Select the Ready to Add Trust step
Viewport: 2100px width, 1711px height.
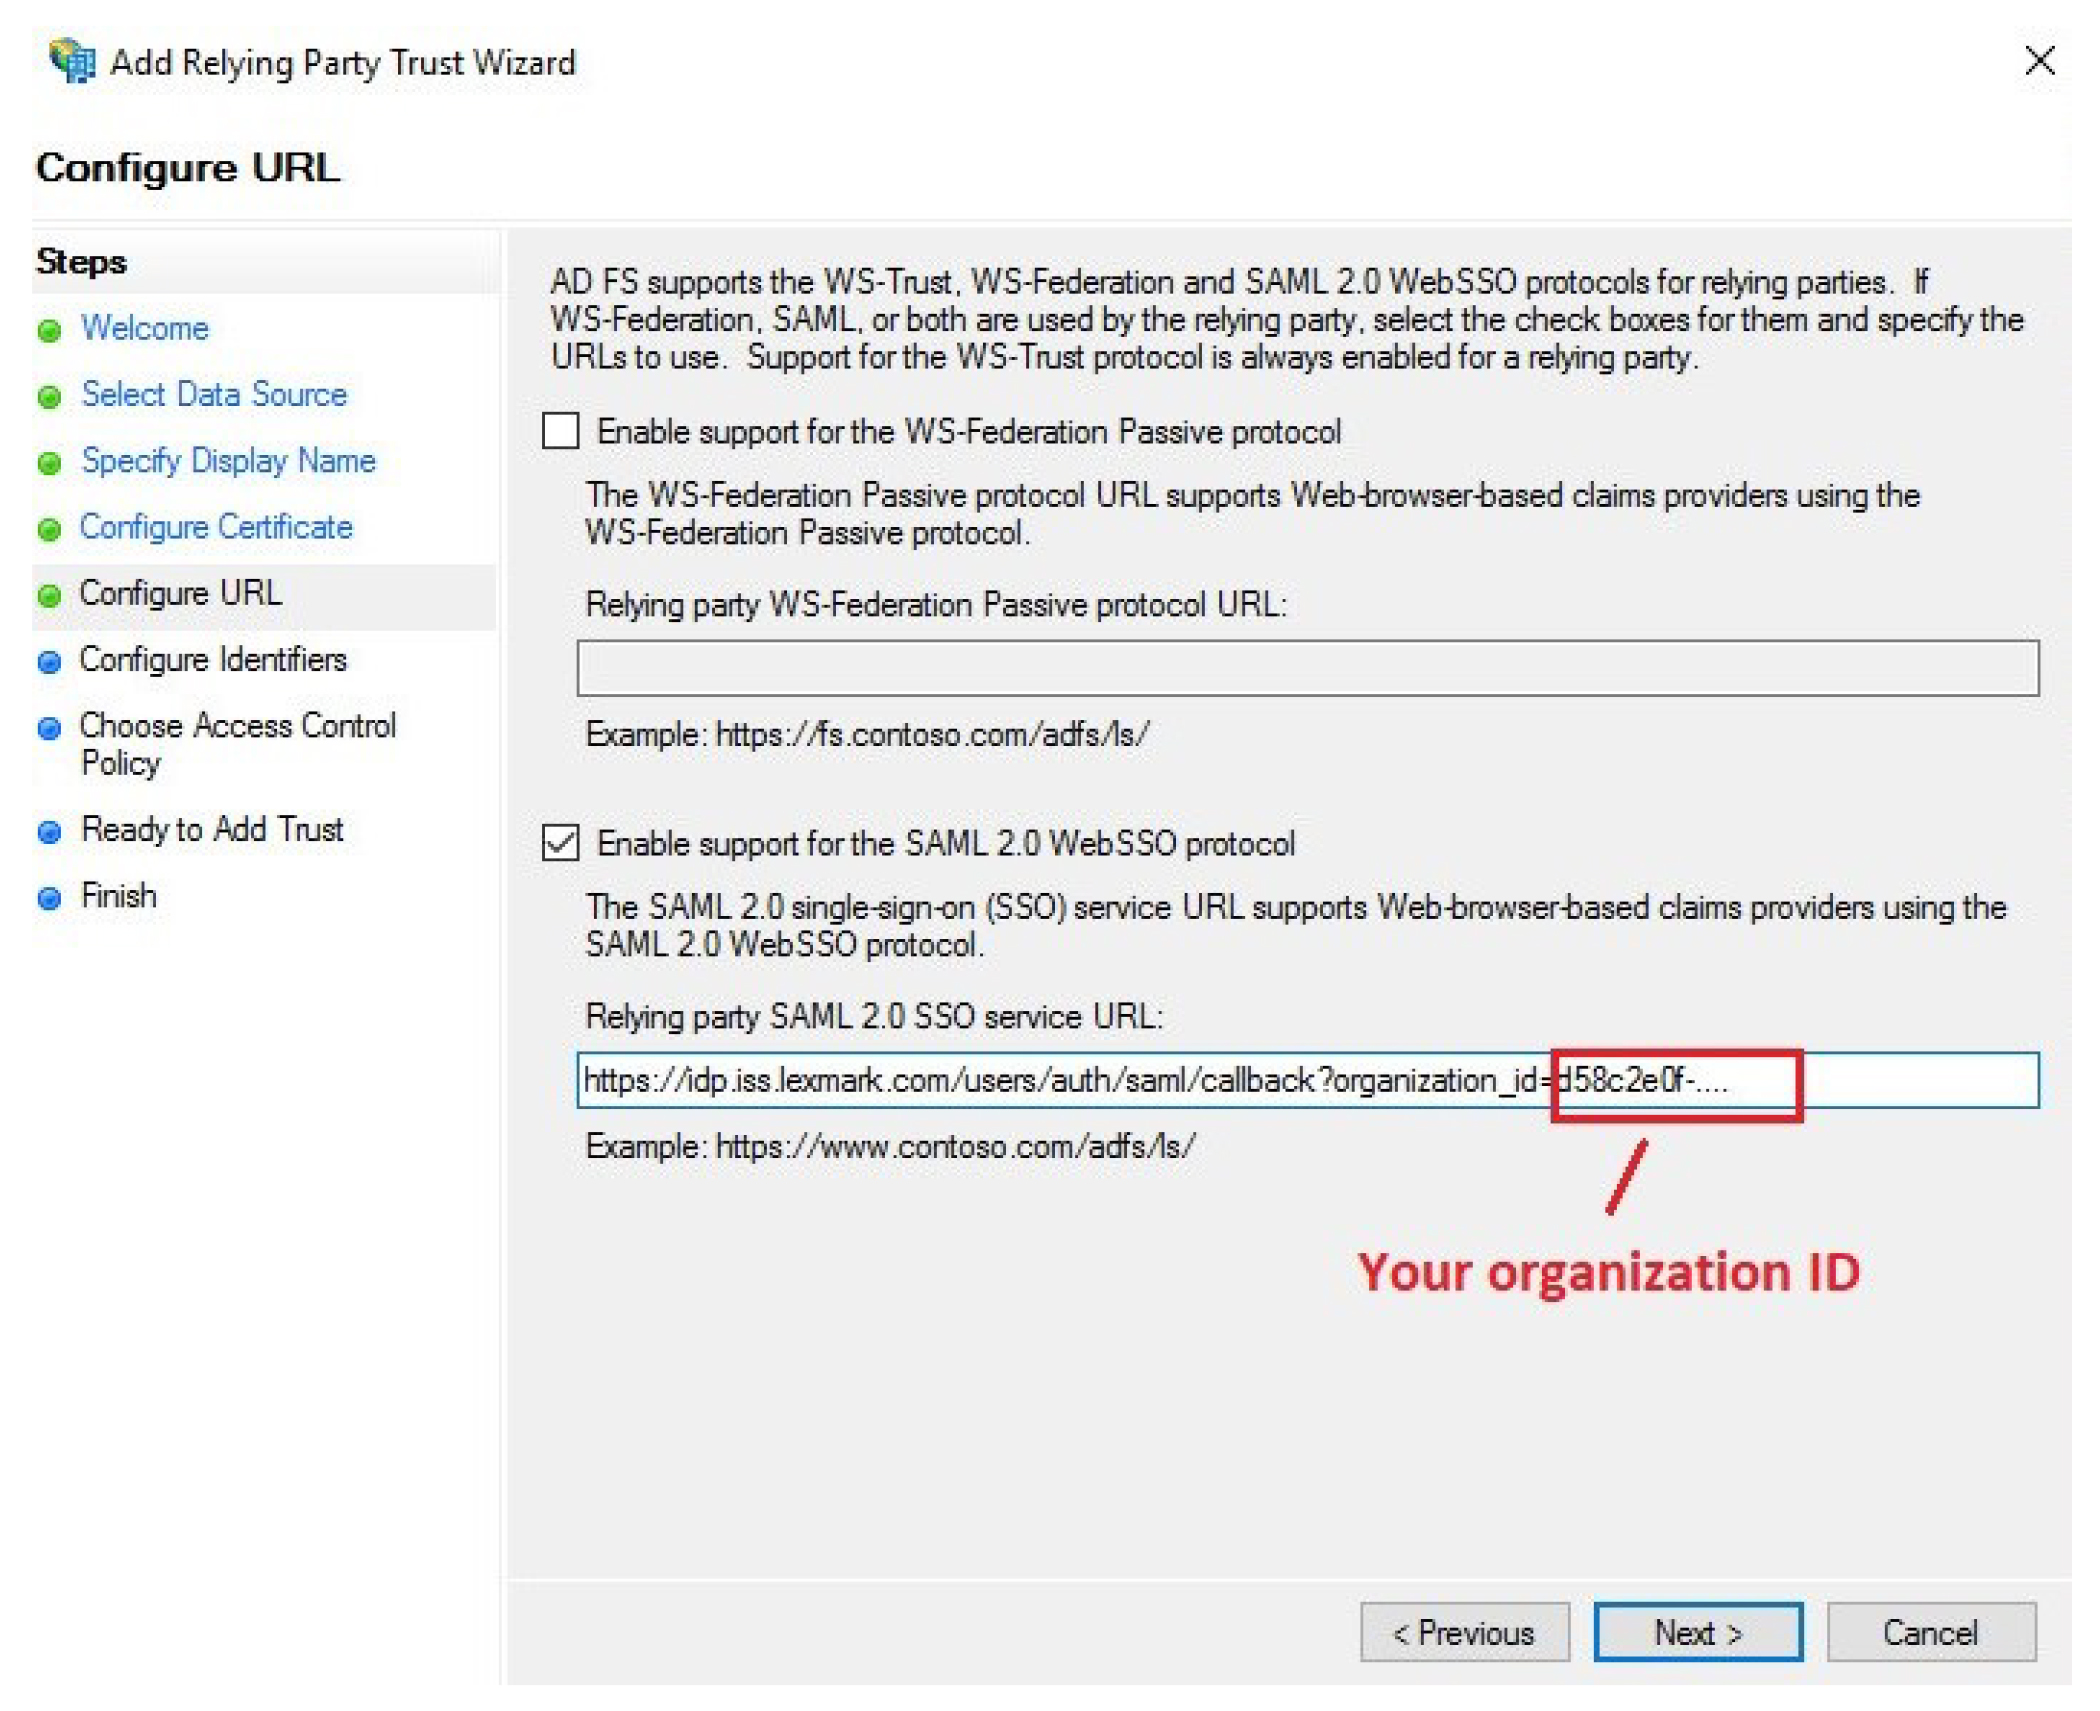click(x=212, y=829)
